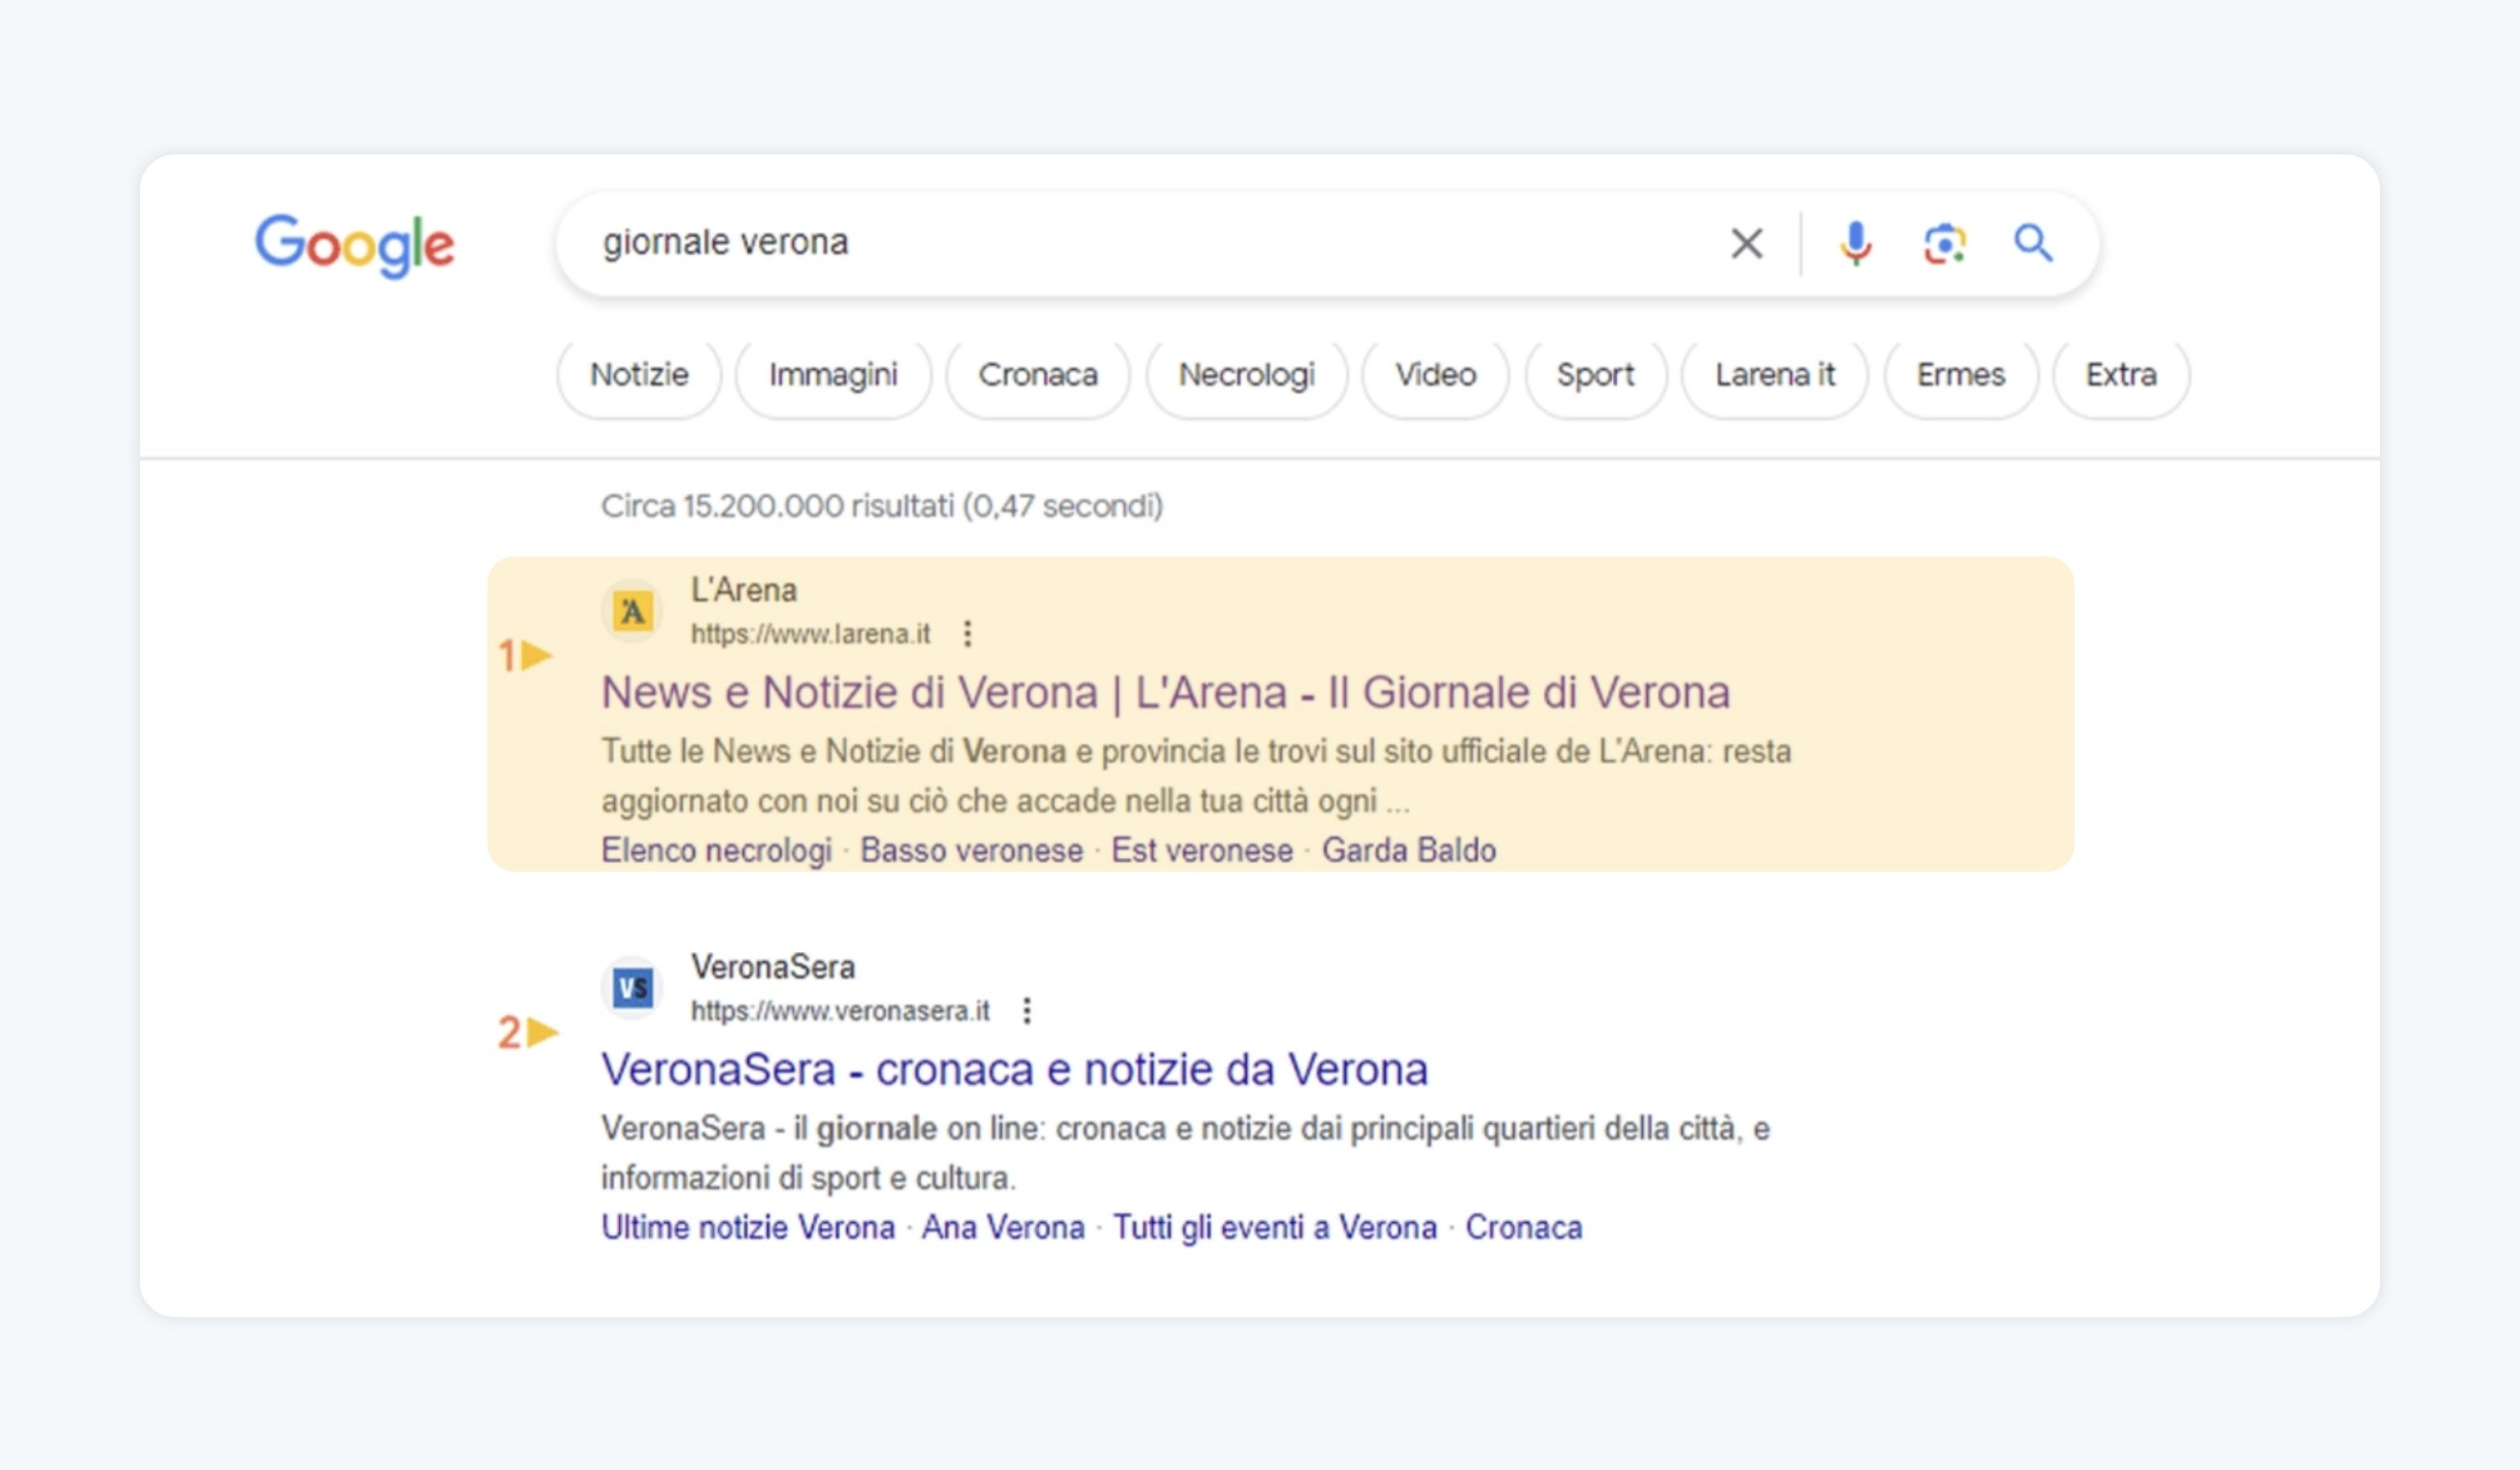This screenshot has width=2520, height=1470.
Task: Click the VeronaSera snippet 'il giornale on line'
Action: point(1185,1153)
